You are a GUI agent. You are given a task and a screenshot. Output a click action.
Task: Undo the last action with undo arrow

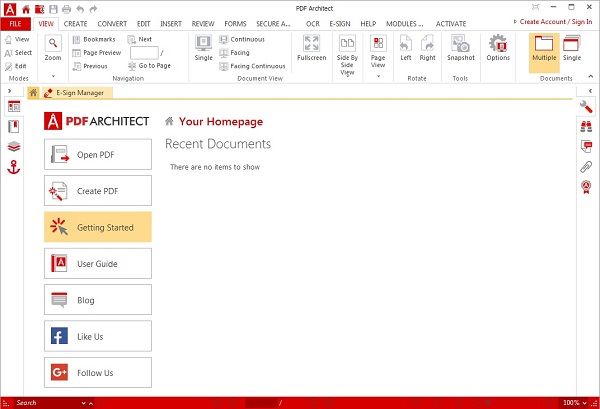pyautogui.click(x=80, y=9)
